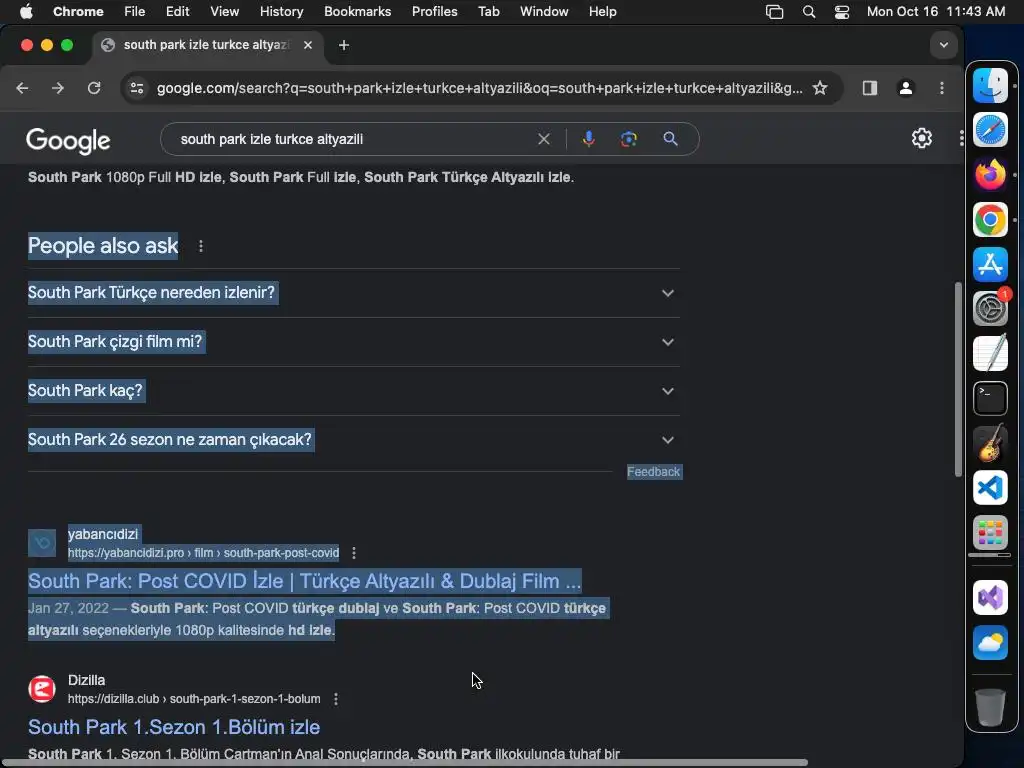
Task: Open options for the Dizilla result
Action: pyautogui.click(x=336, y=699)
